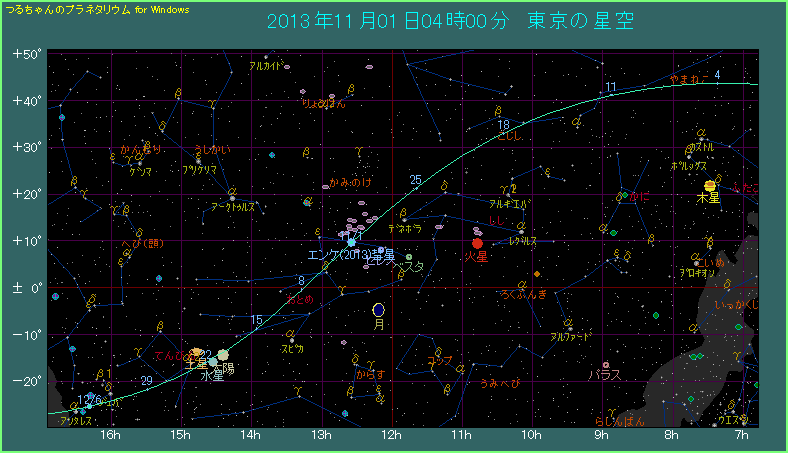Click the yellow Jupiter (木星) planet icon
Image resolution: width=788 pixels, height=453 pixels.
tap(710, 186)
